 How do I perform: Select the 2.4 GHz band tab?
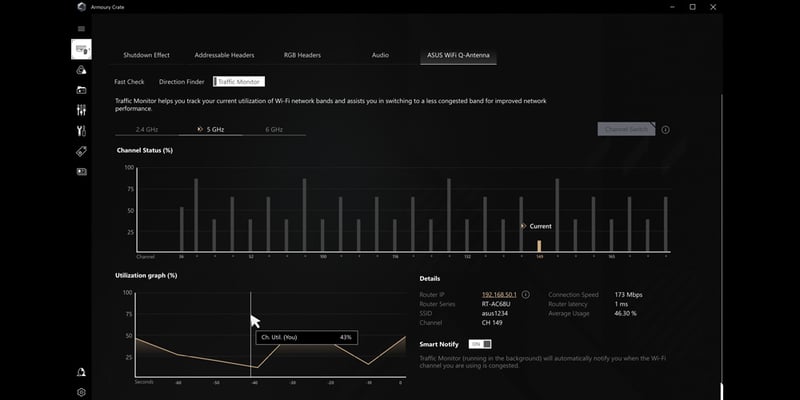(147, 130)
